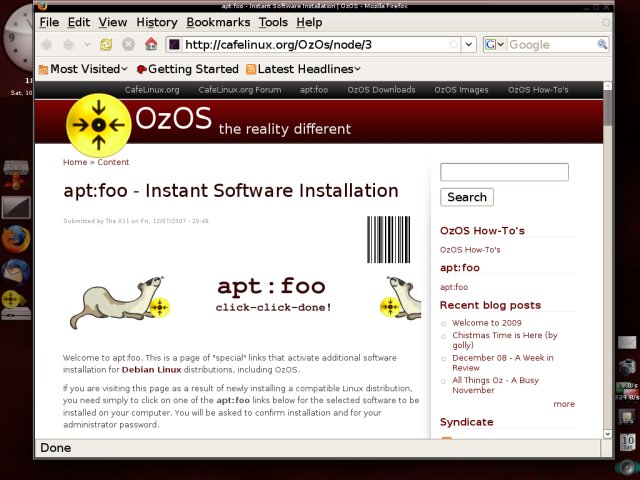Click the Debian Linux bold link
The height and width of the screenshot is (480, 640).
151,370
